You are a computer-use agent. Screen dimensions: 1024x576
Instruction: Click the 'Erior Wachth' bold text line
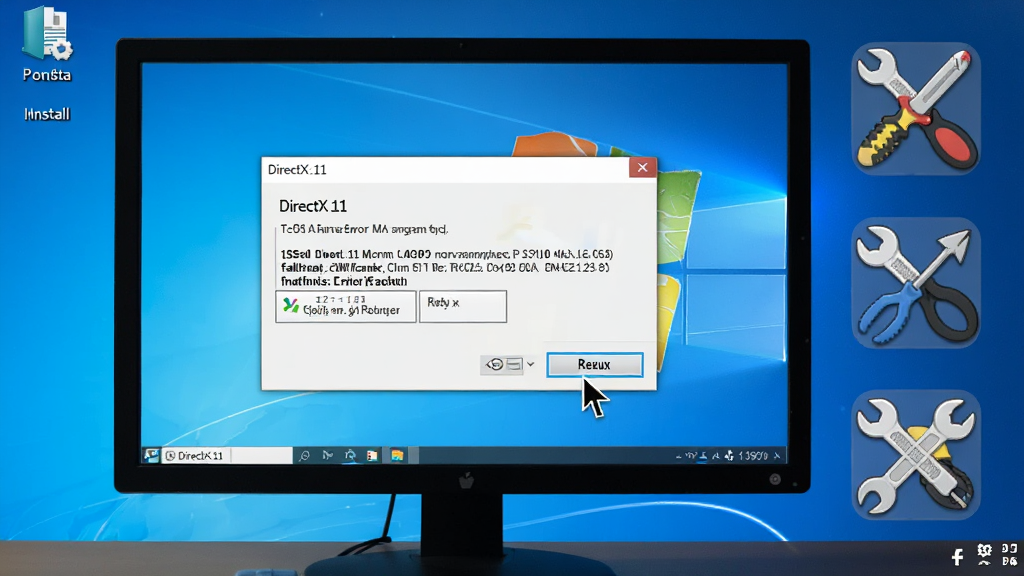(x=344, y=281)
